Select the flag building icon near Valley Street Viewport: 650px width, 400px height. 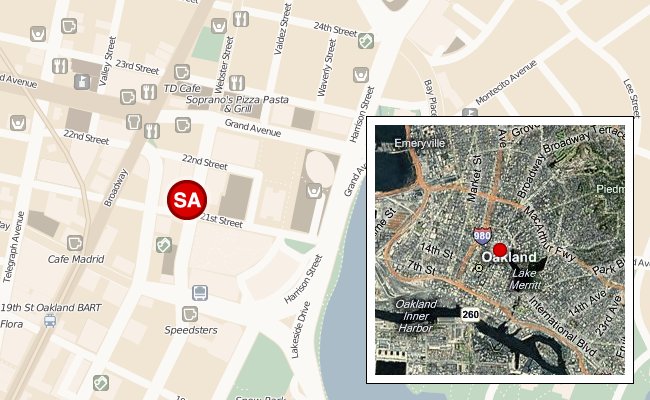coord(82,82)
